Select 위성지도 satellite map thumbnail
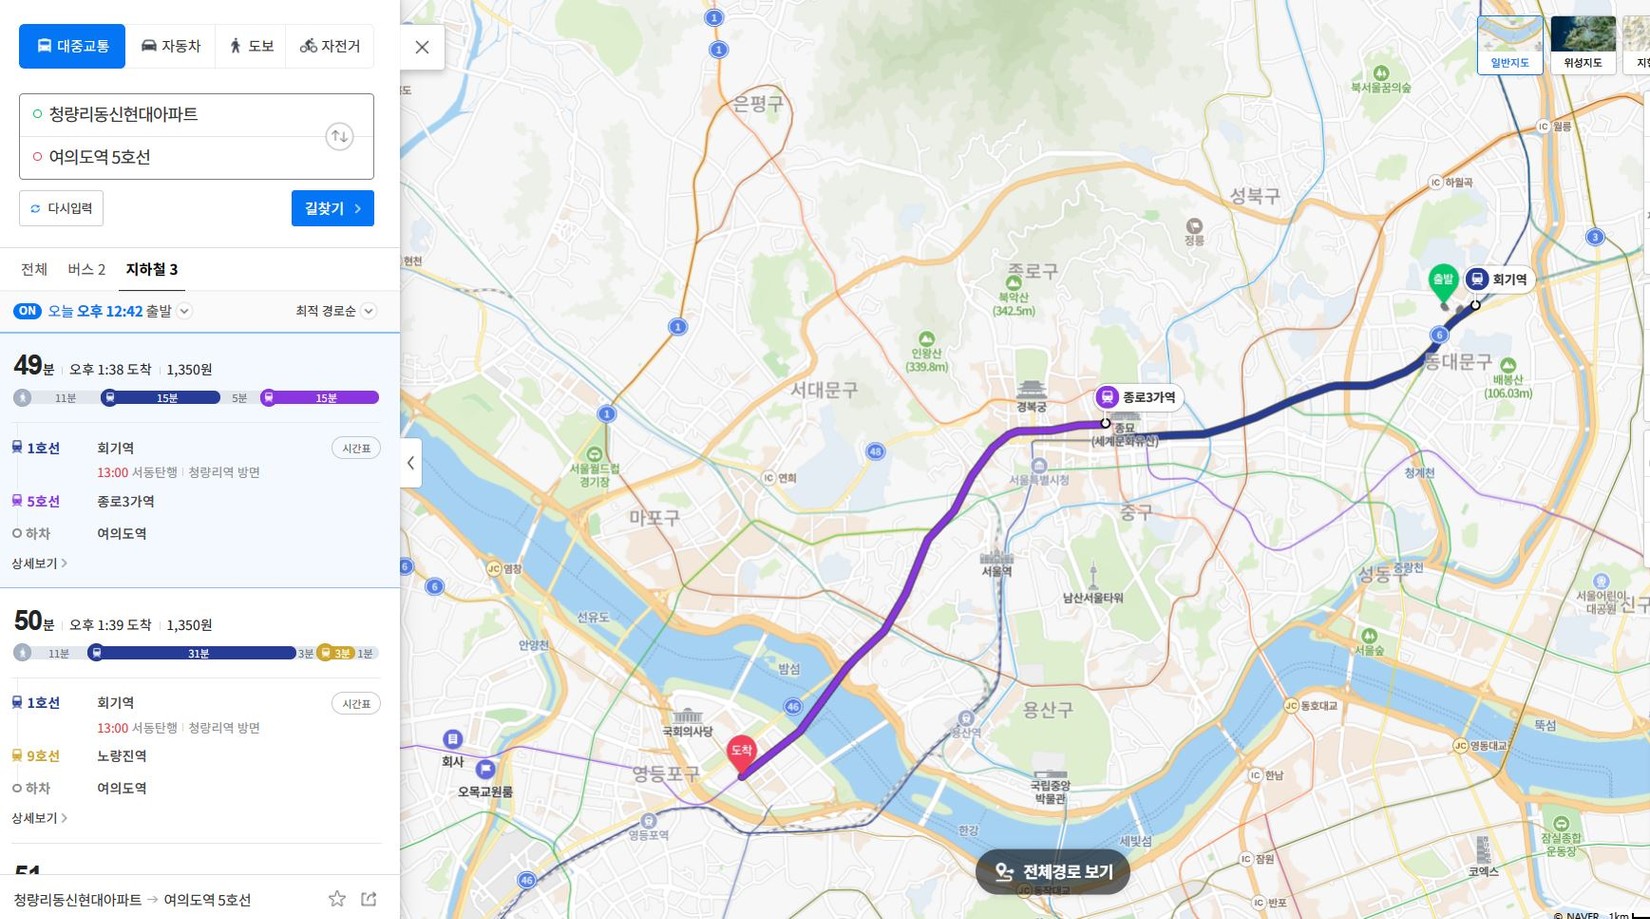1650x919 pixels. click(x=1583, y=43)
